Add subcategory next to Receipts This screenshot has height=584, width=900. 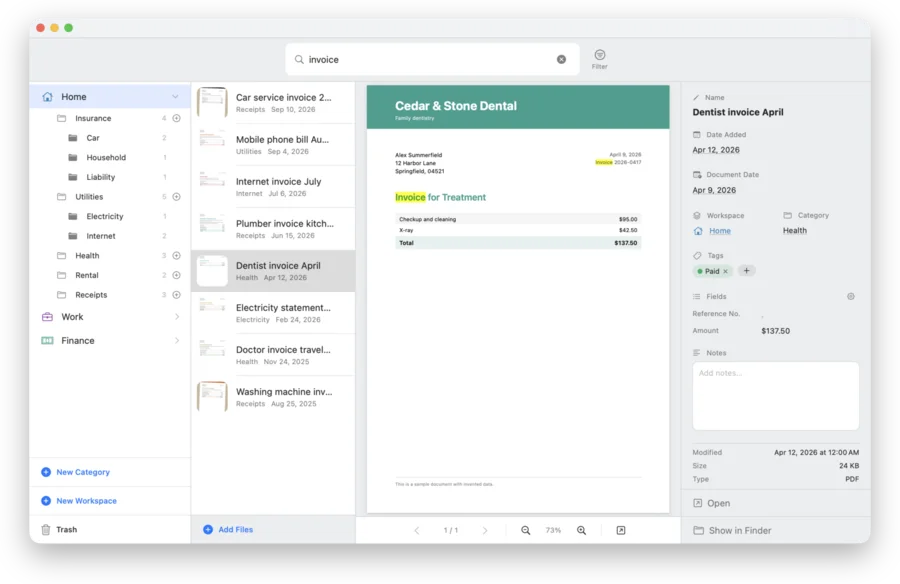(x=177, y=295)
